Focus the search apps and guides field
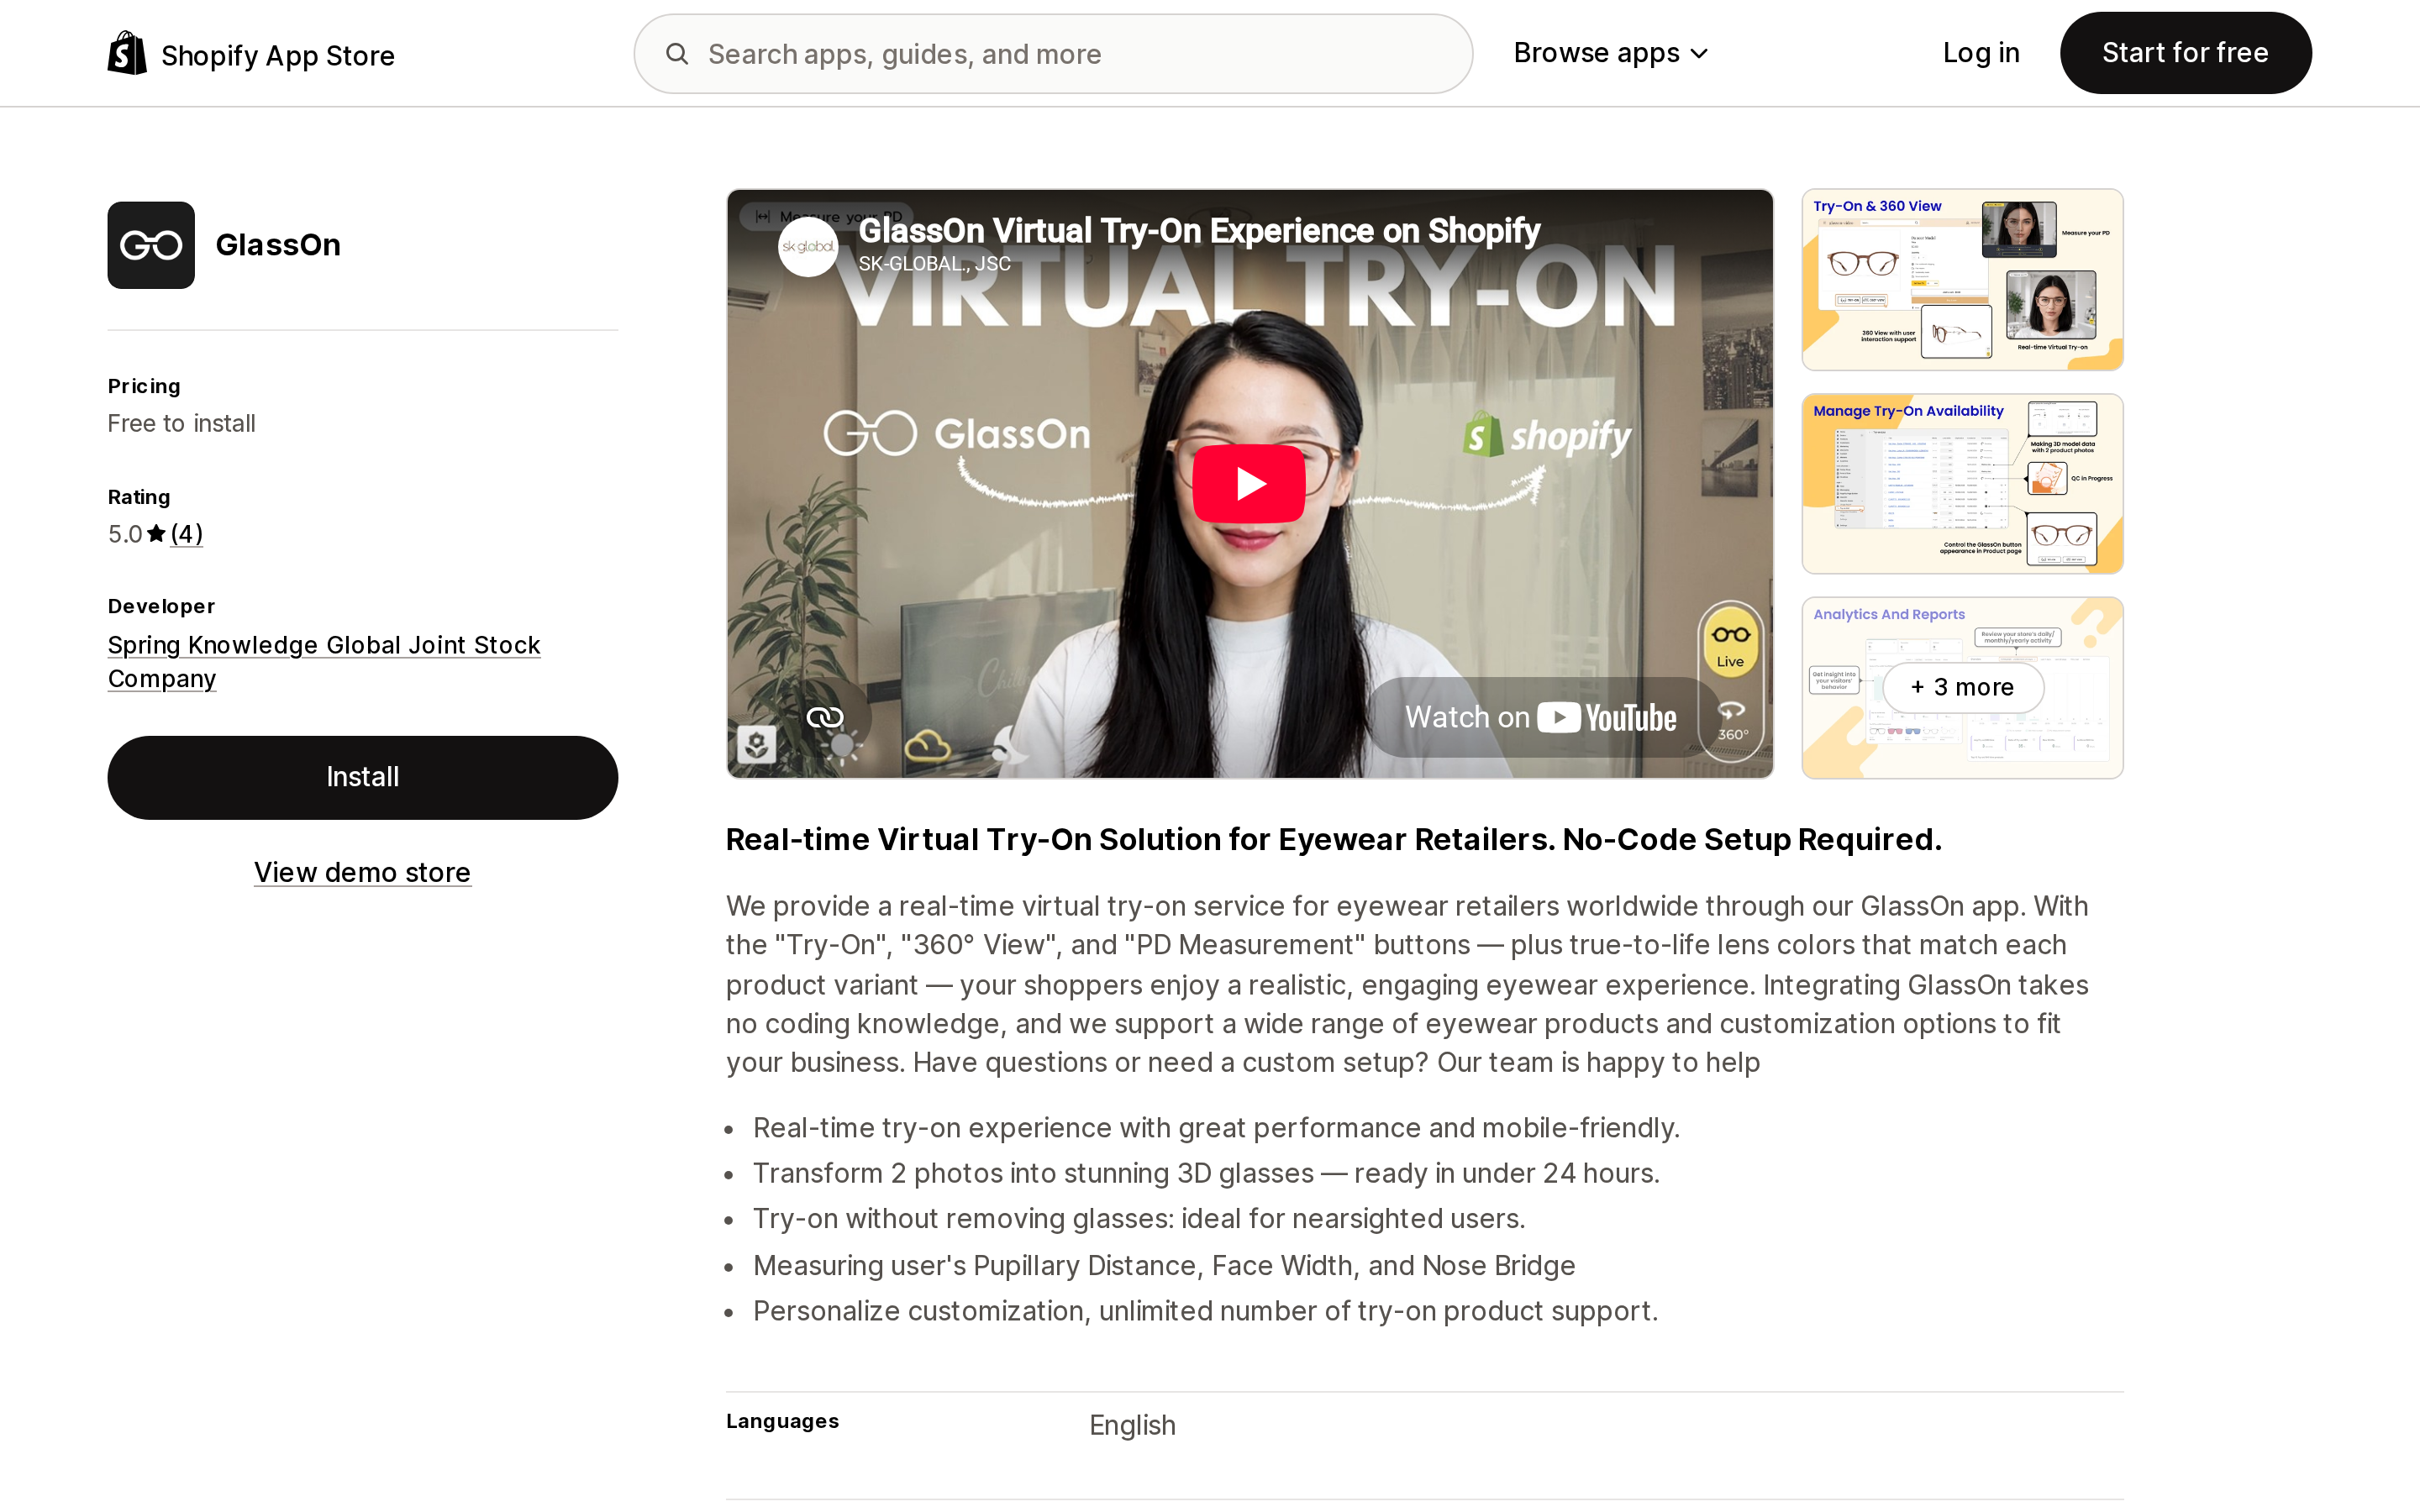The image size is (2420, 1512). point(1053,54)
